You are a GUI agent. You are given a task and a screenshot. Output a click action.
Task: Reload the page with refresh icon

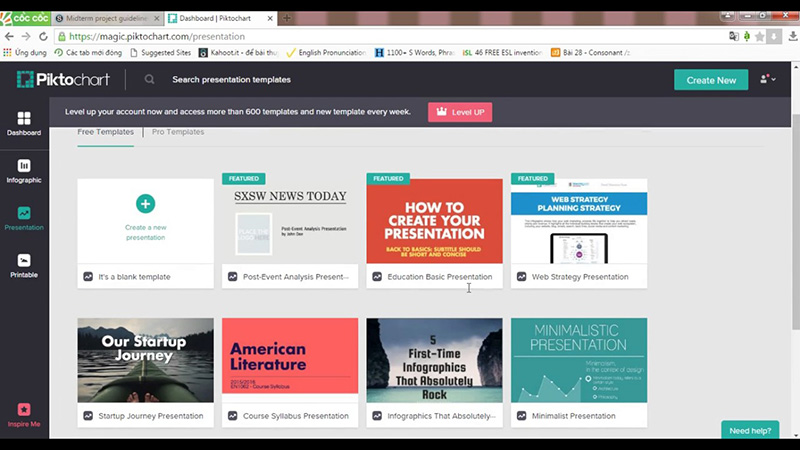pos(43,36)
